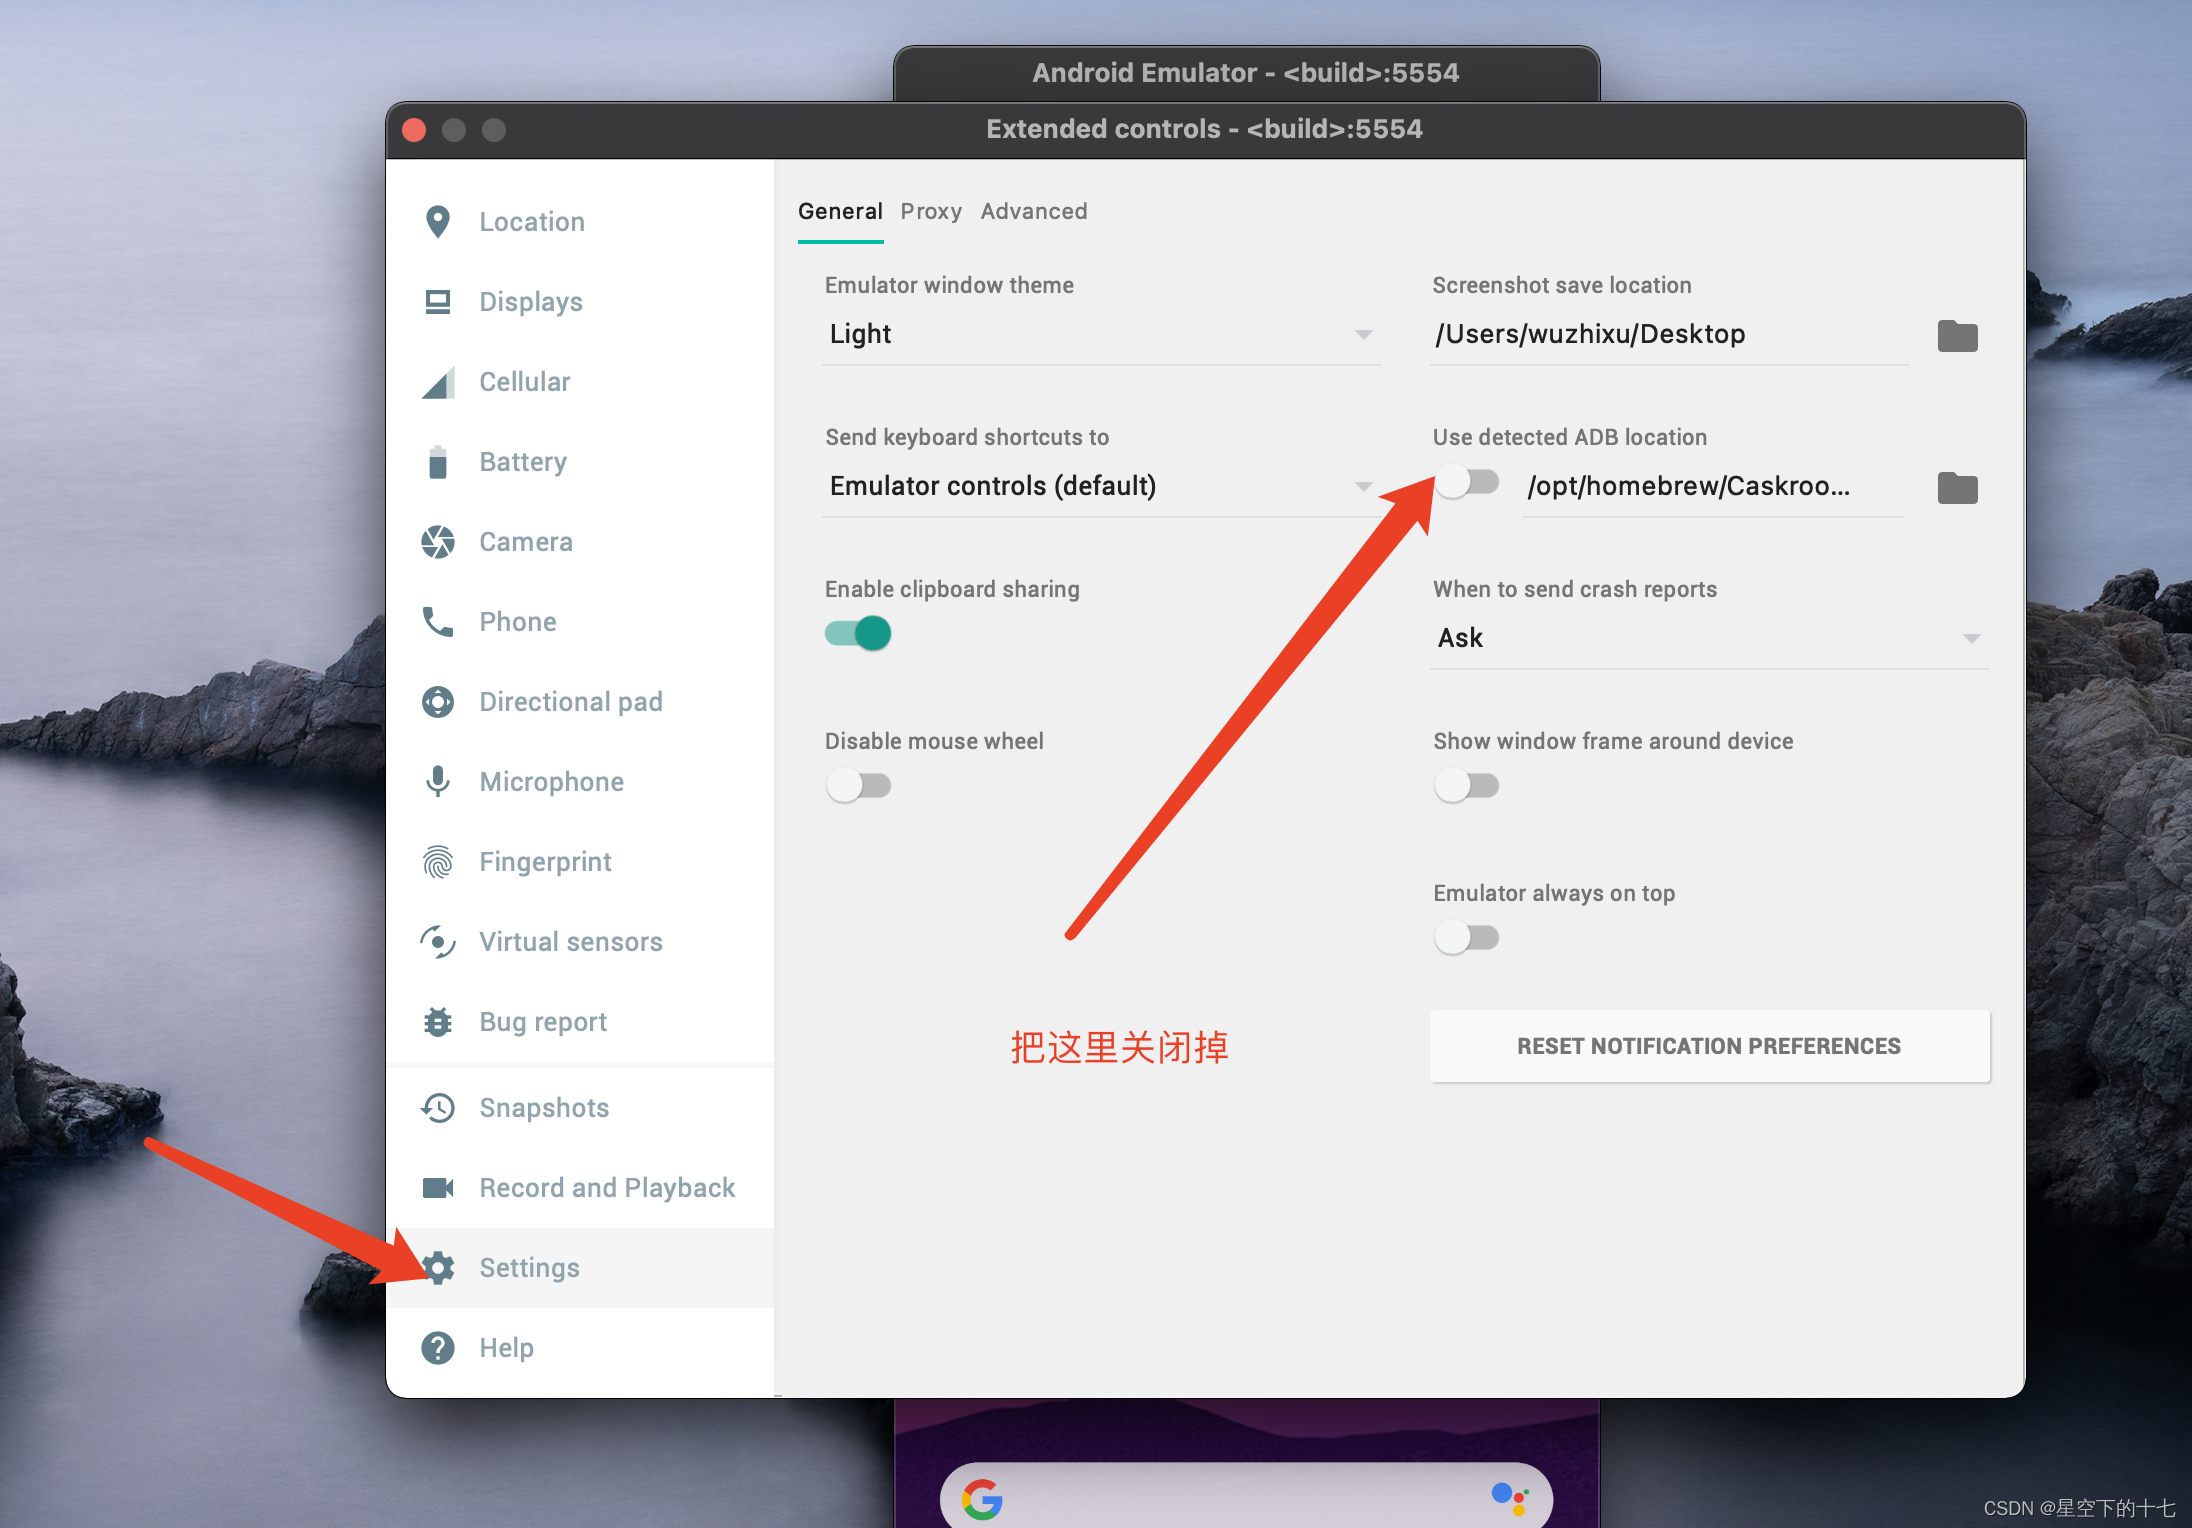Toggle Emulator always on top
Image resolution: width=2192 pixels, height=1528 pixels.
(x=1466, y=937)
